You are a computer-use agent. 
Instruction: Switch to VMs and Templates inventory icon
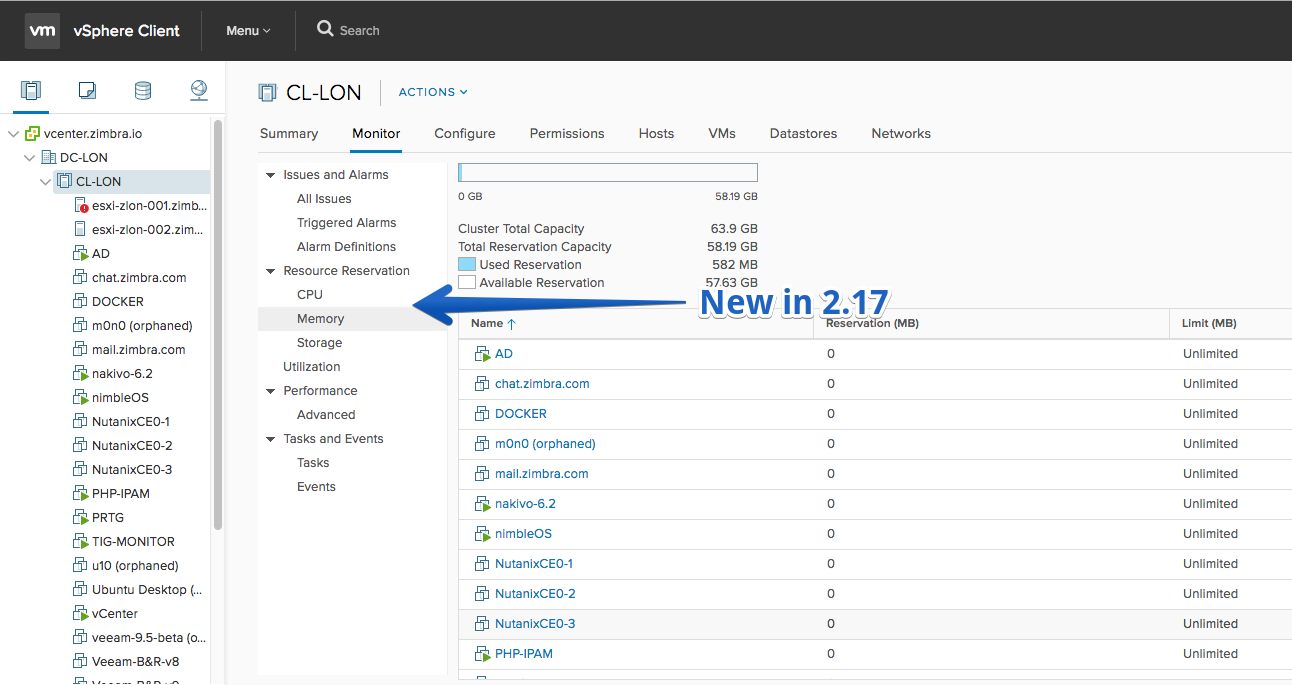[x=87, y=91]
